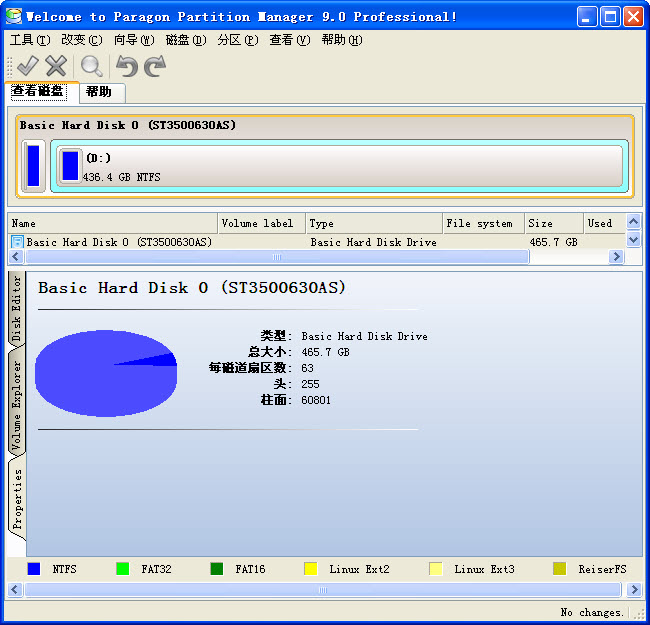
Task: Click the 总大小 465.7 GB value
Action: [325, 352]
